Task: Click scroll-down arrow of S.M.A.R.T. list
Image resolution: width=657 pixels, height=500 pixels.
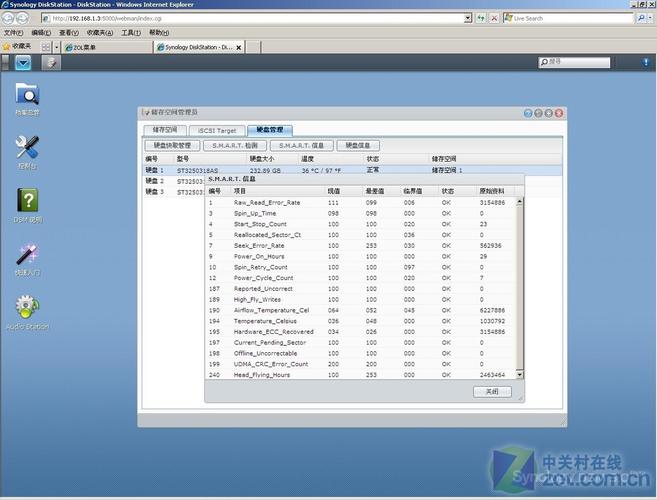Action: (x=520, y=375)
